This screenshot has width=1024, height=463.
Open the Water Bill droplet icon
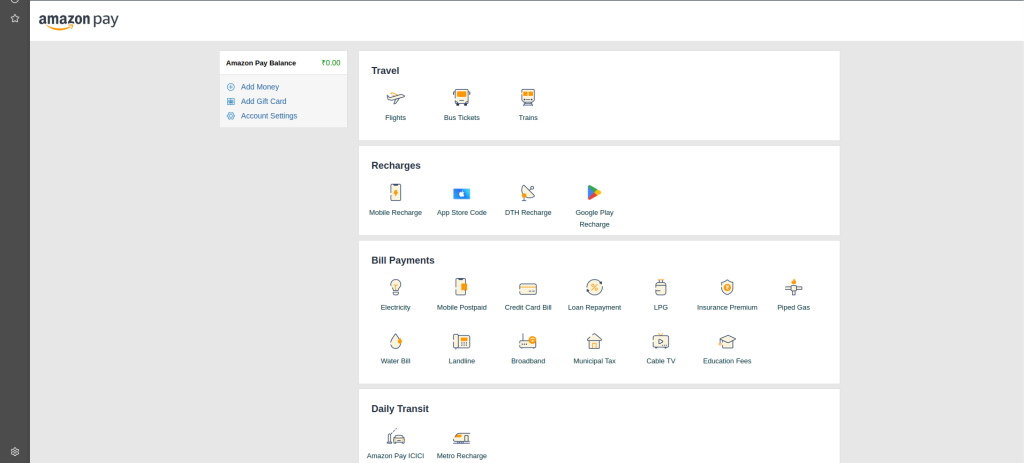pyautogui.click(x=395, y=341)
